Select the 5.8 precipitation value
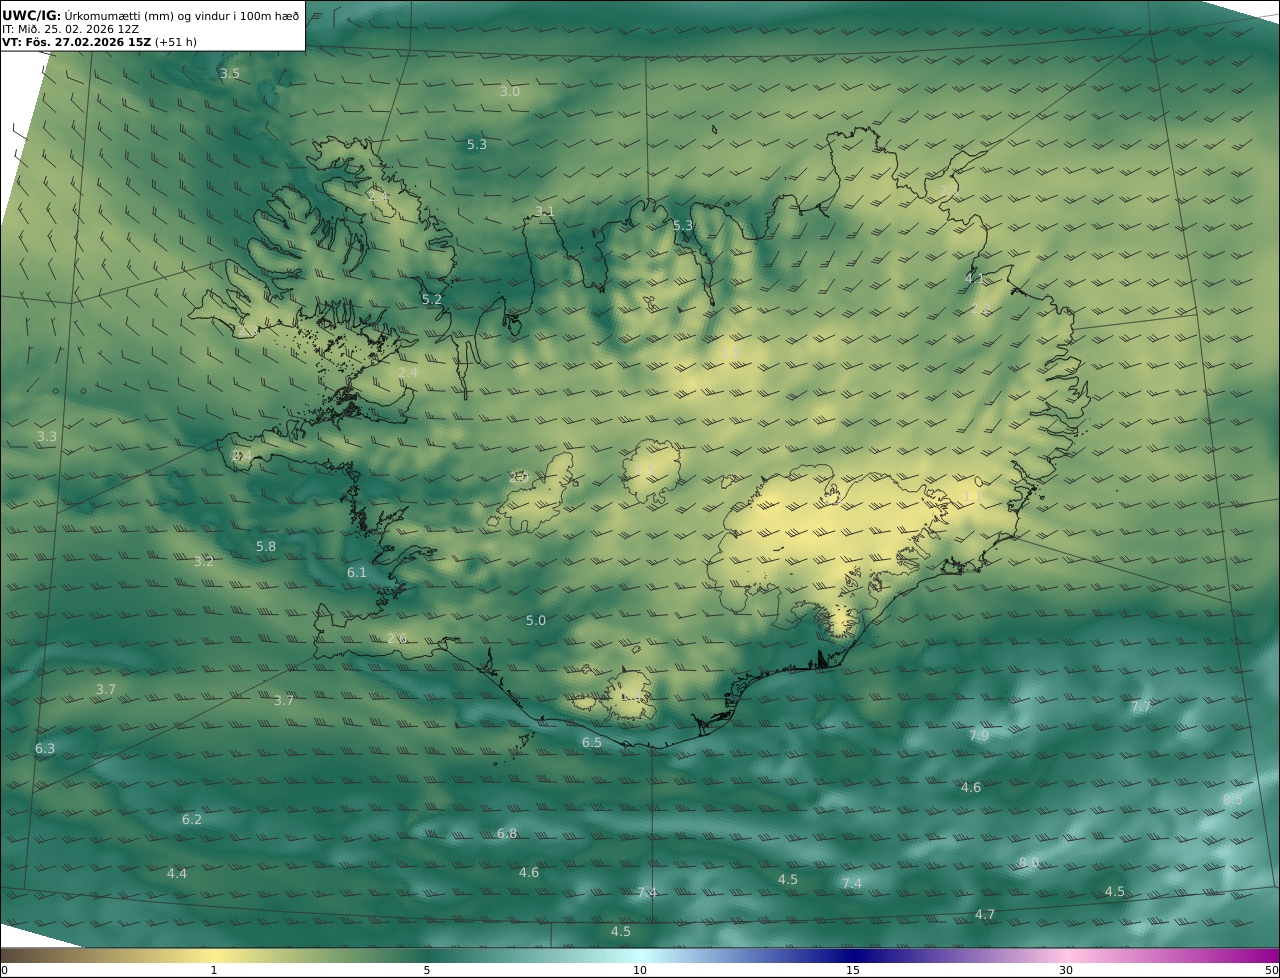Image resolution: width=1280 pixels, height=978 pixels. pos(266,547)
